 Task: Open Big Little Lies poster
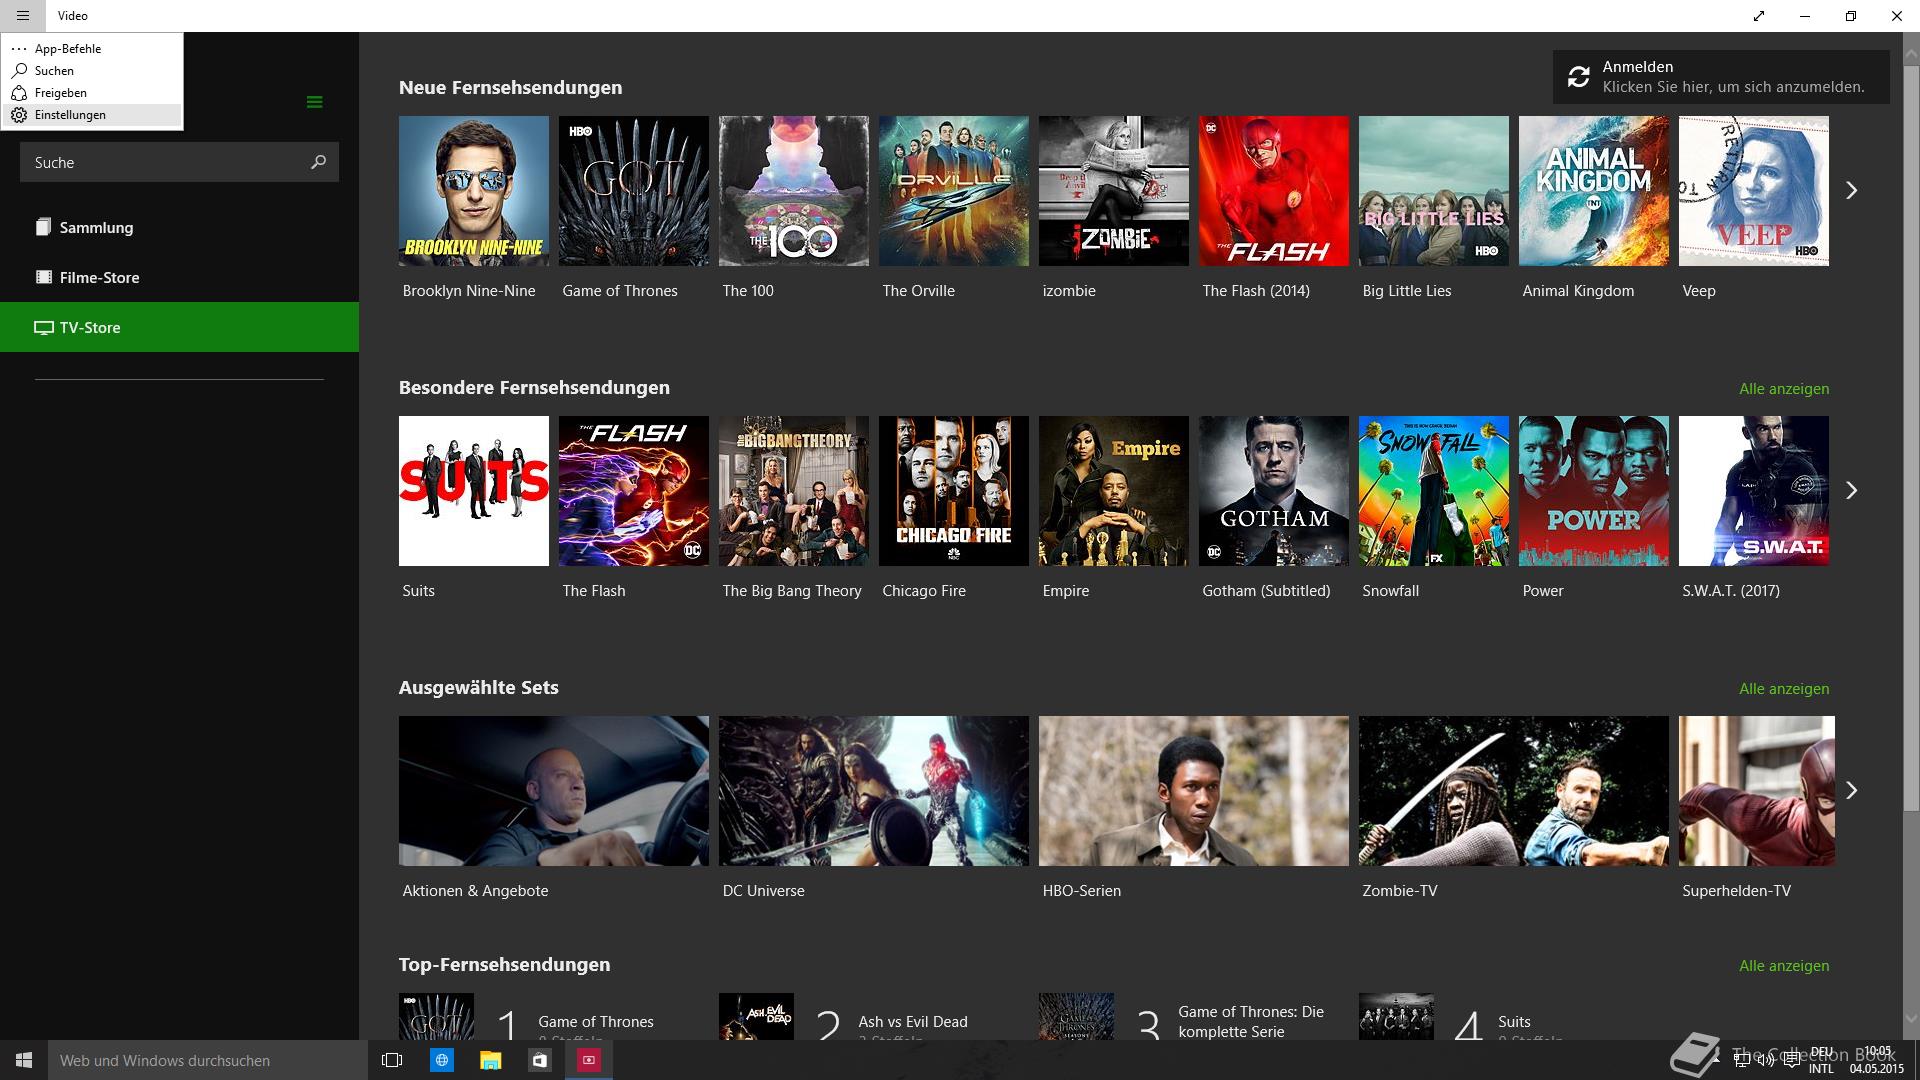click(1434, 191)
